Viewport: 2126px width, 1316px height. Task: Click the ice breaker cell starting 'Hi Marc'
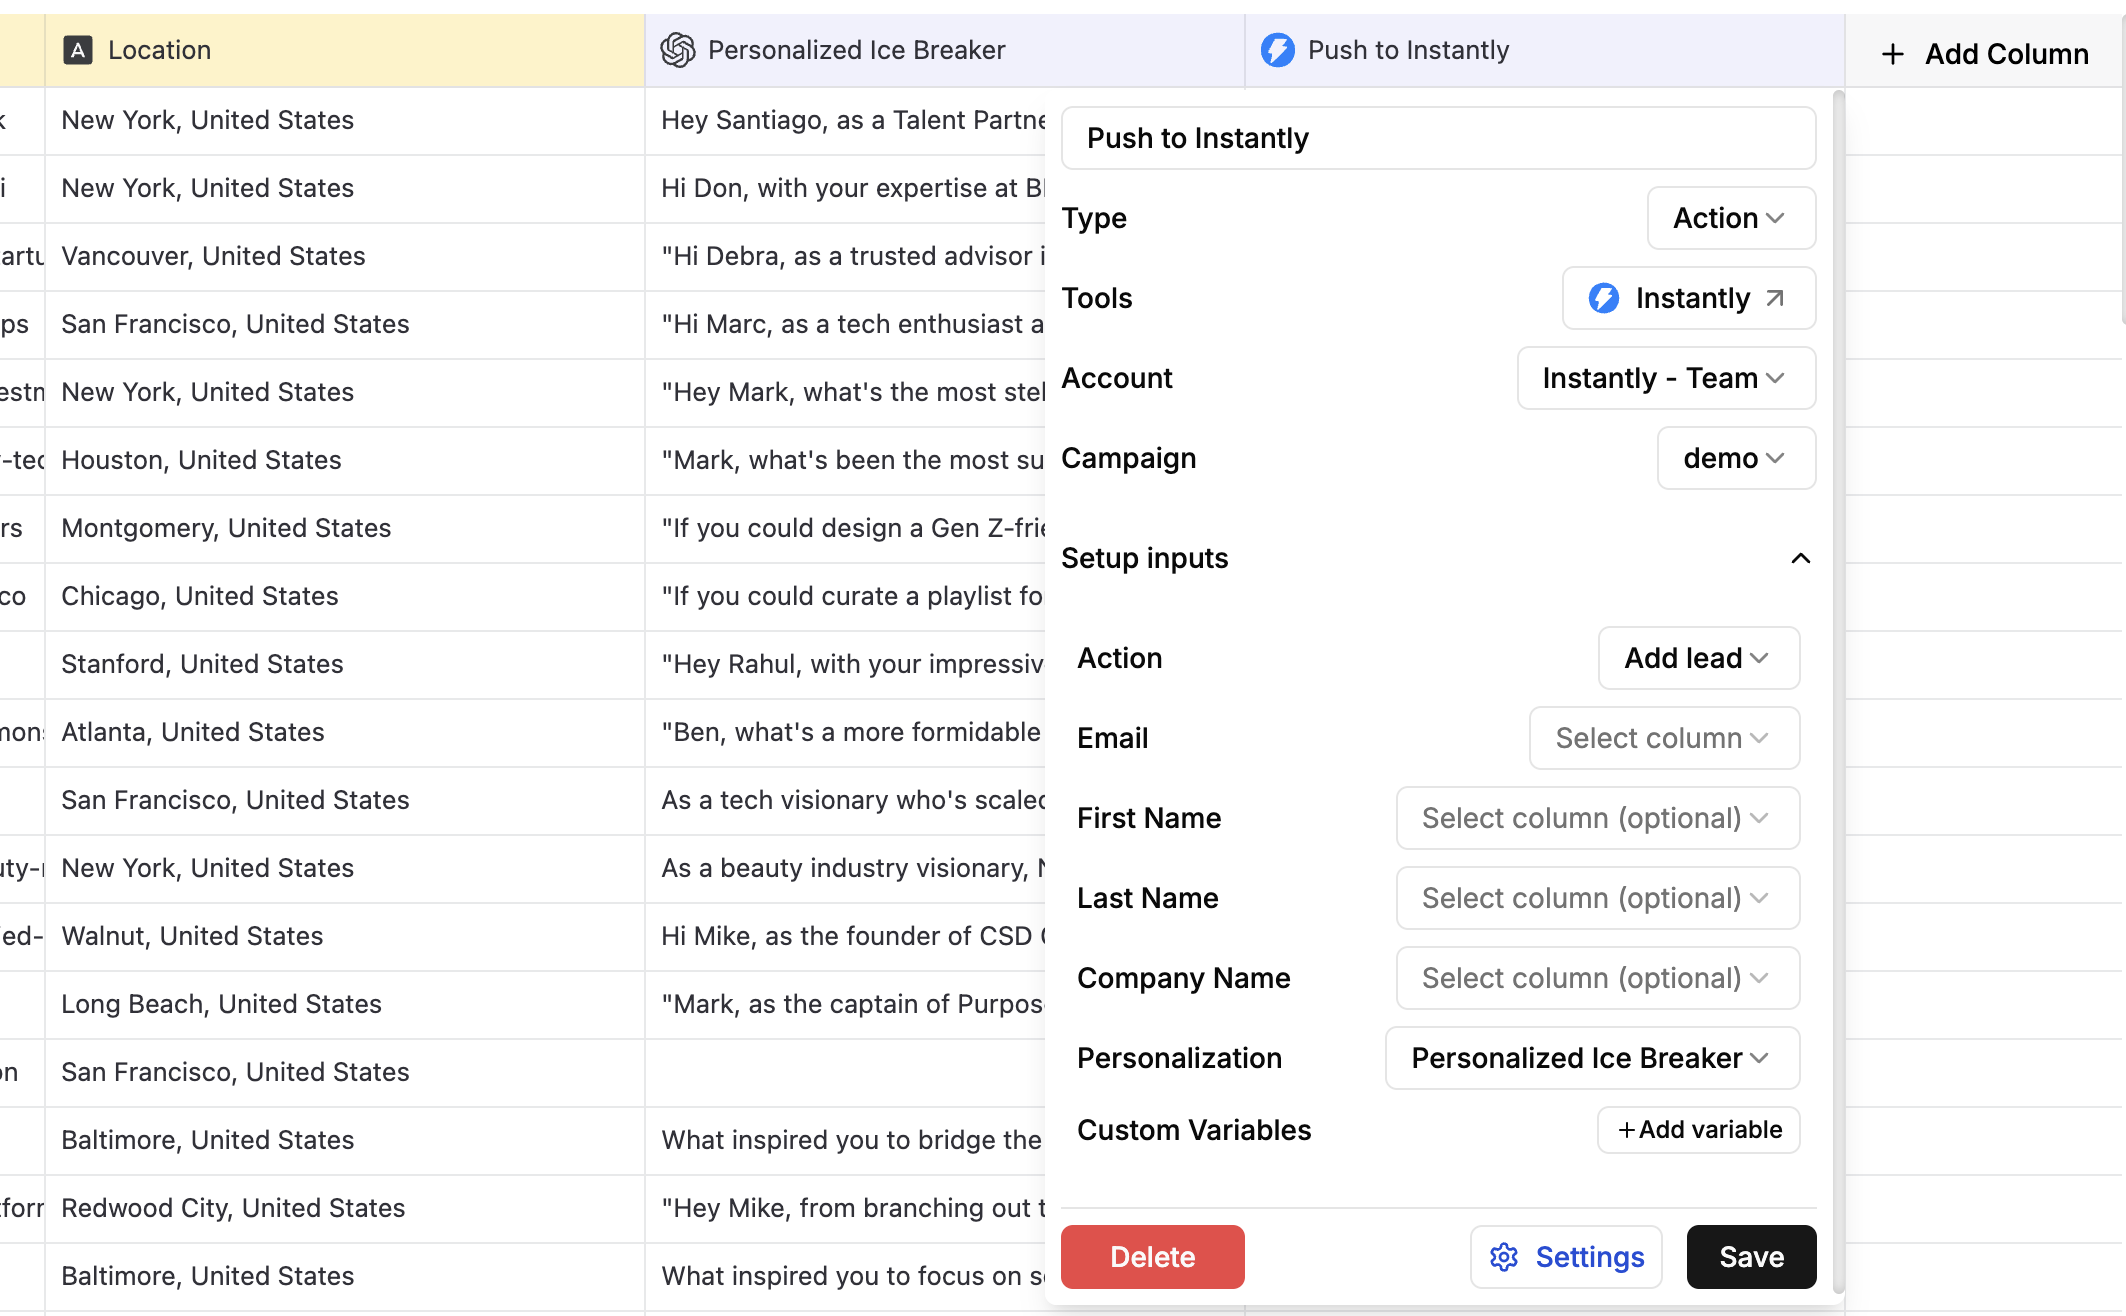(846, 324)
